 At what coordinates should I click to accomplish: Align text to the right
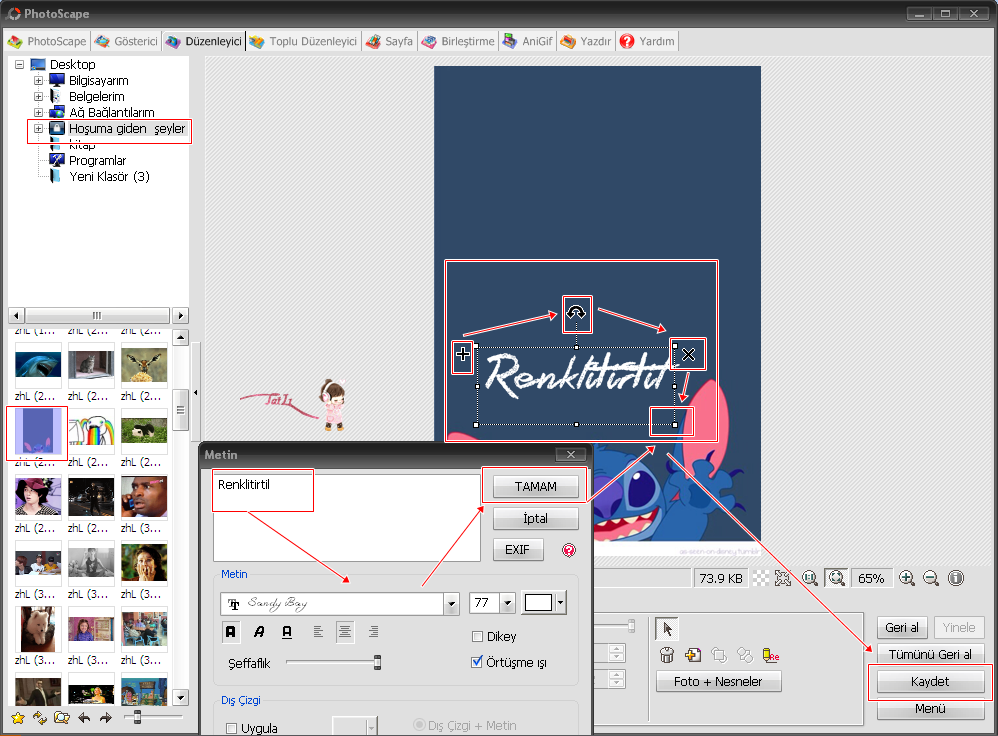pos(374,632)
